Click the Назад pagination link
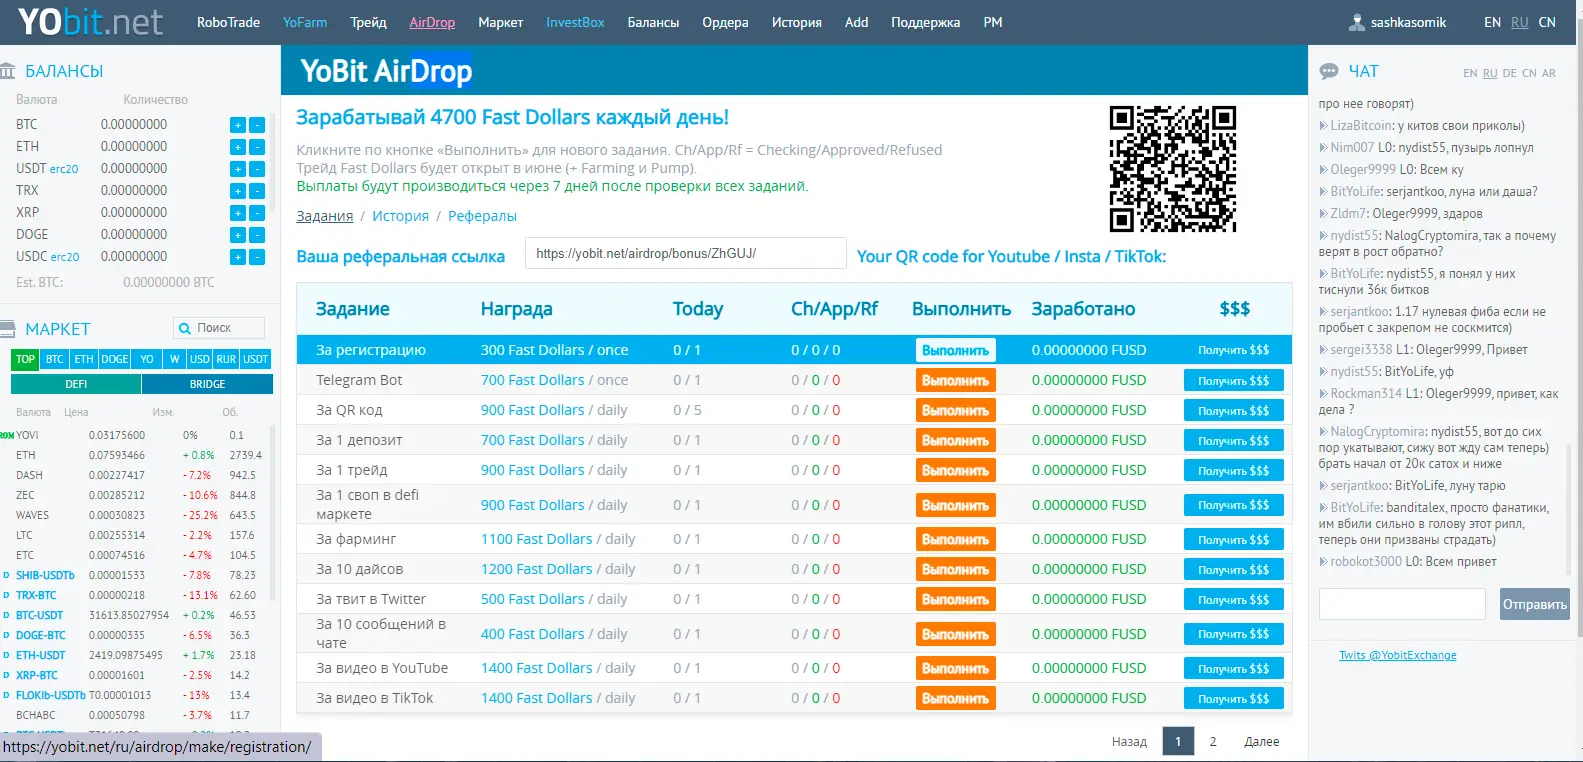The height and width of the screenshot is (762, 1583). 1129,742
